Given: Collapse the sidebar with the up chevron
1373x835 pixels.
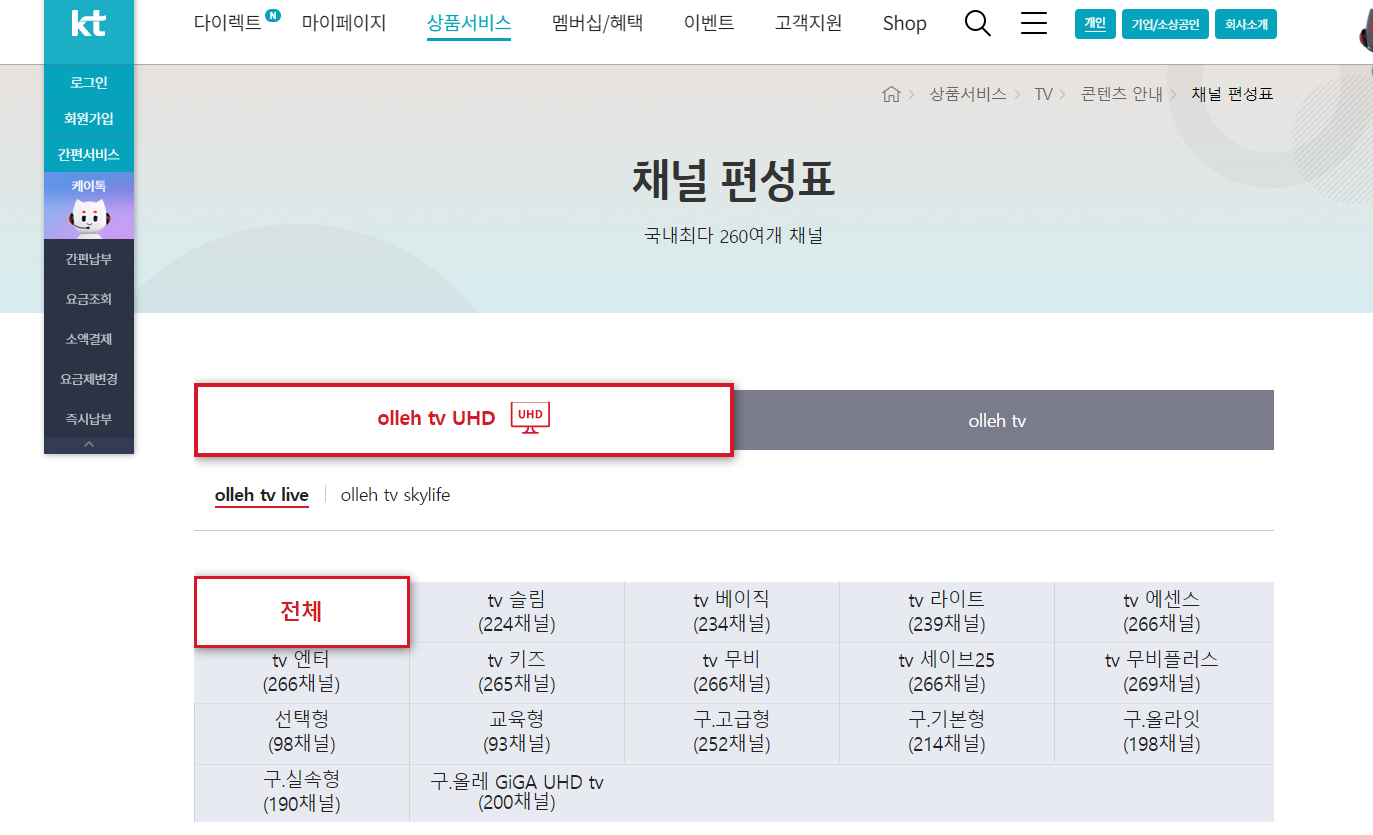Looking at the screenshot, I should pos(89,444).
